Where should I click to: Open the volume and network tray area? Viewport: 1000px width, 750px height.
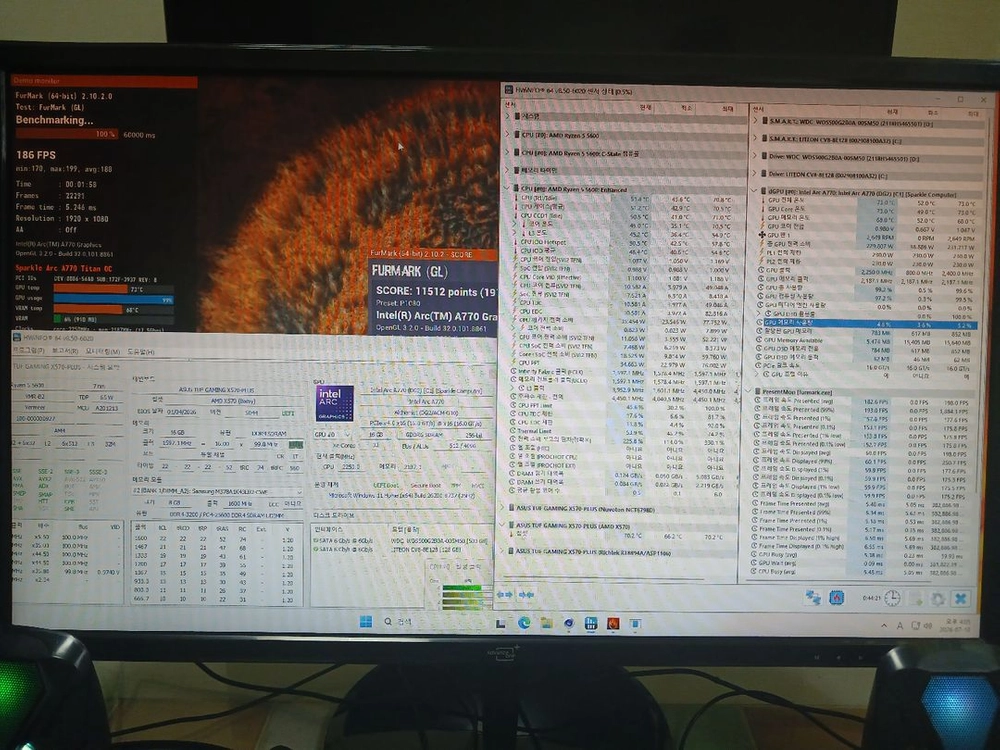point(922,626)
